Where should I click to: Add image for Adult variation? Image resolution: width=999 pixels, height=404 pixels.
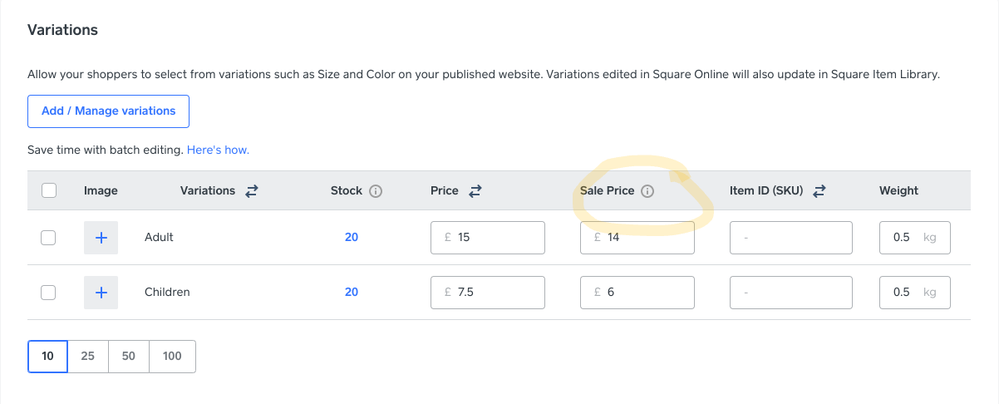[101, 238]
